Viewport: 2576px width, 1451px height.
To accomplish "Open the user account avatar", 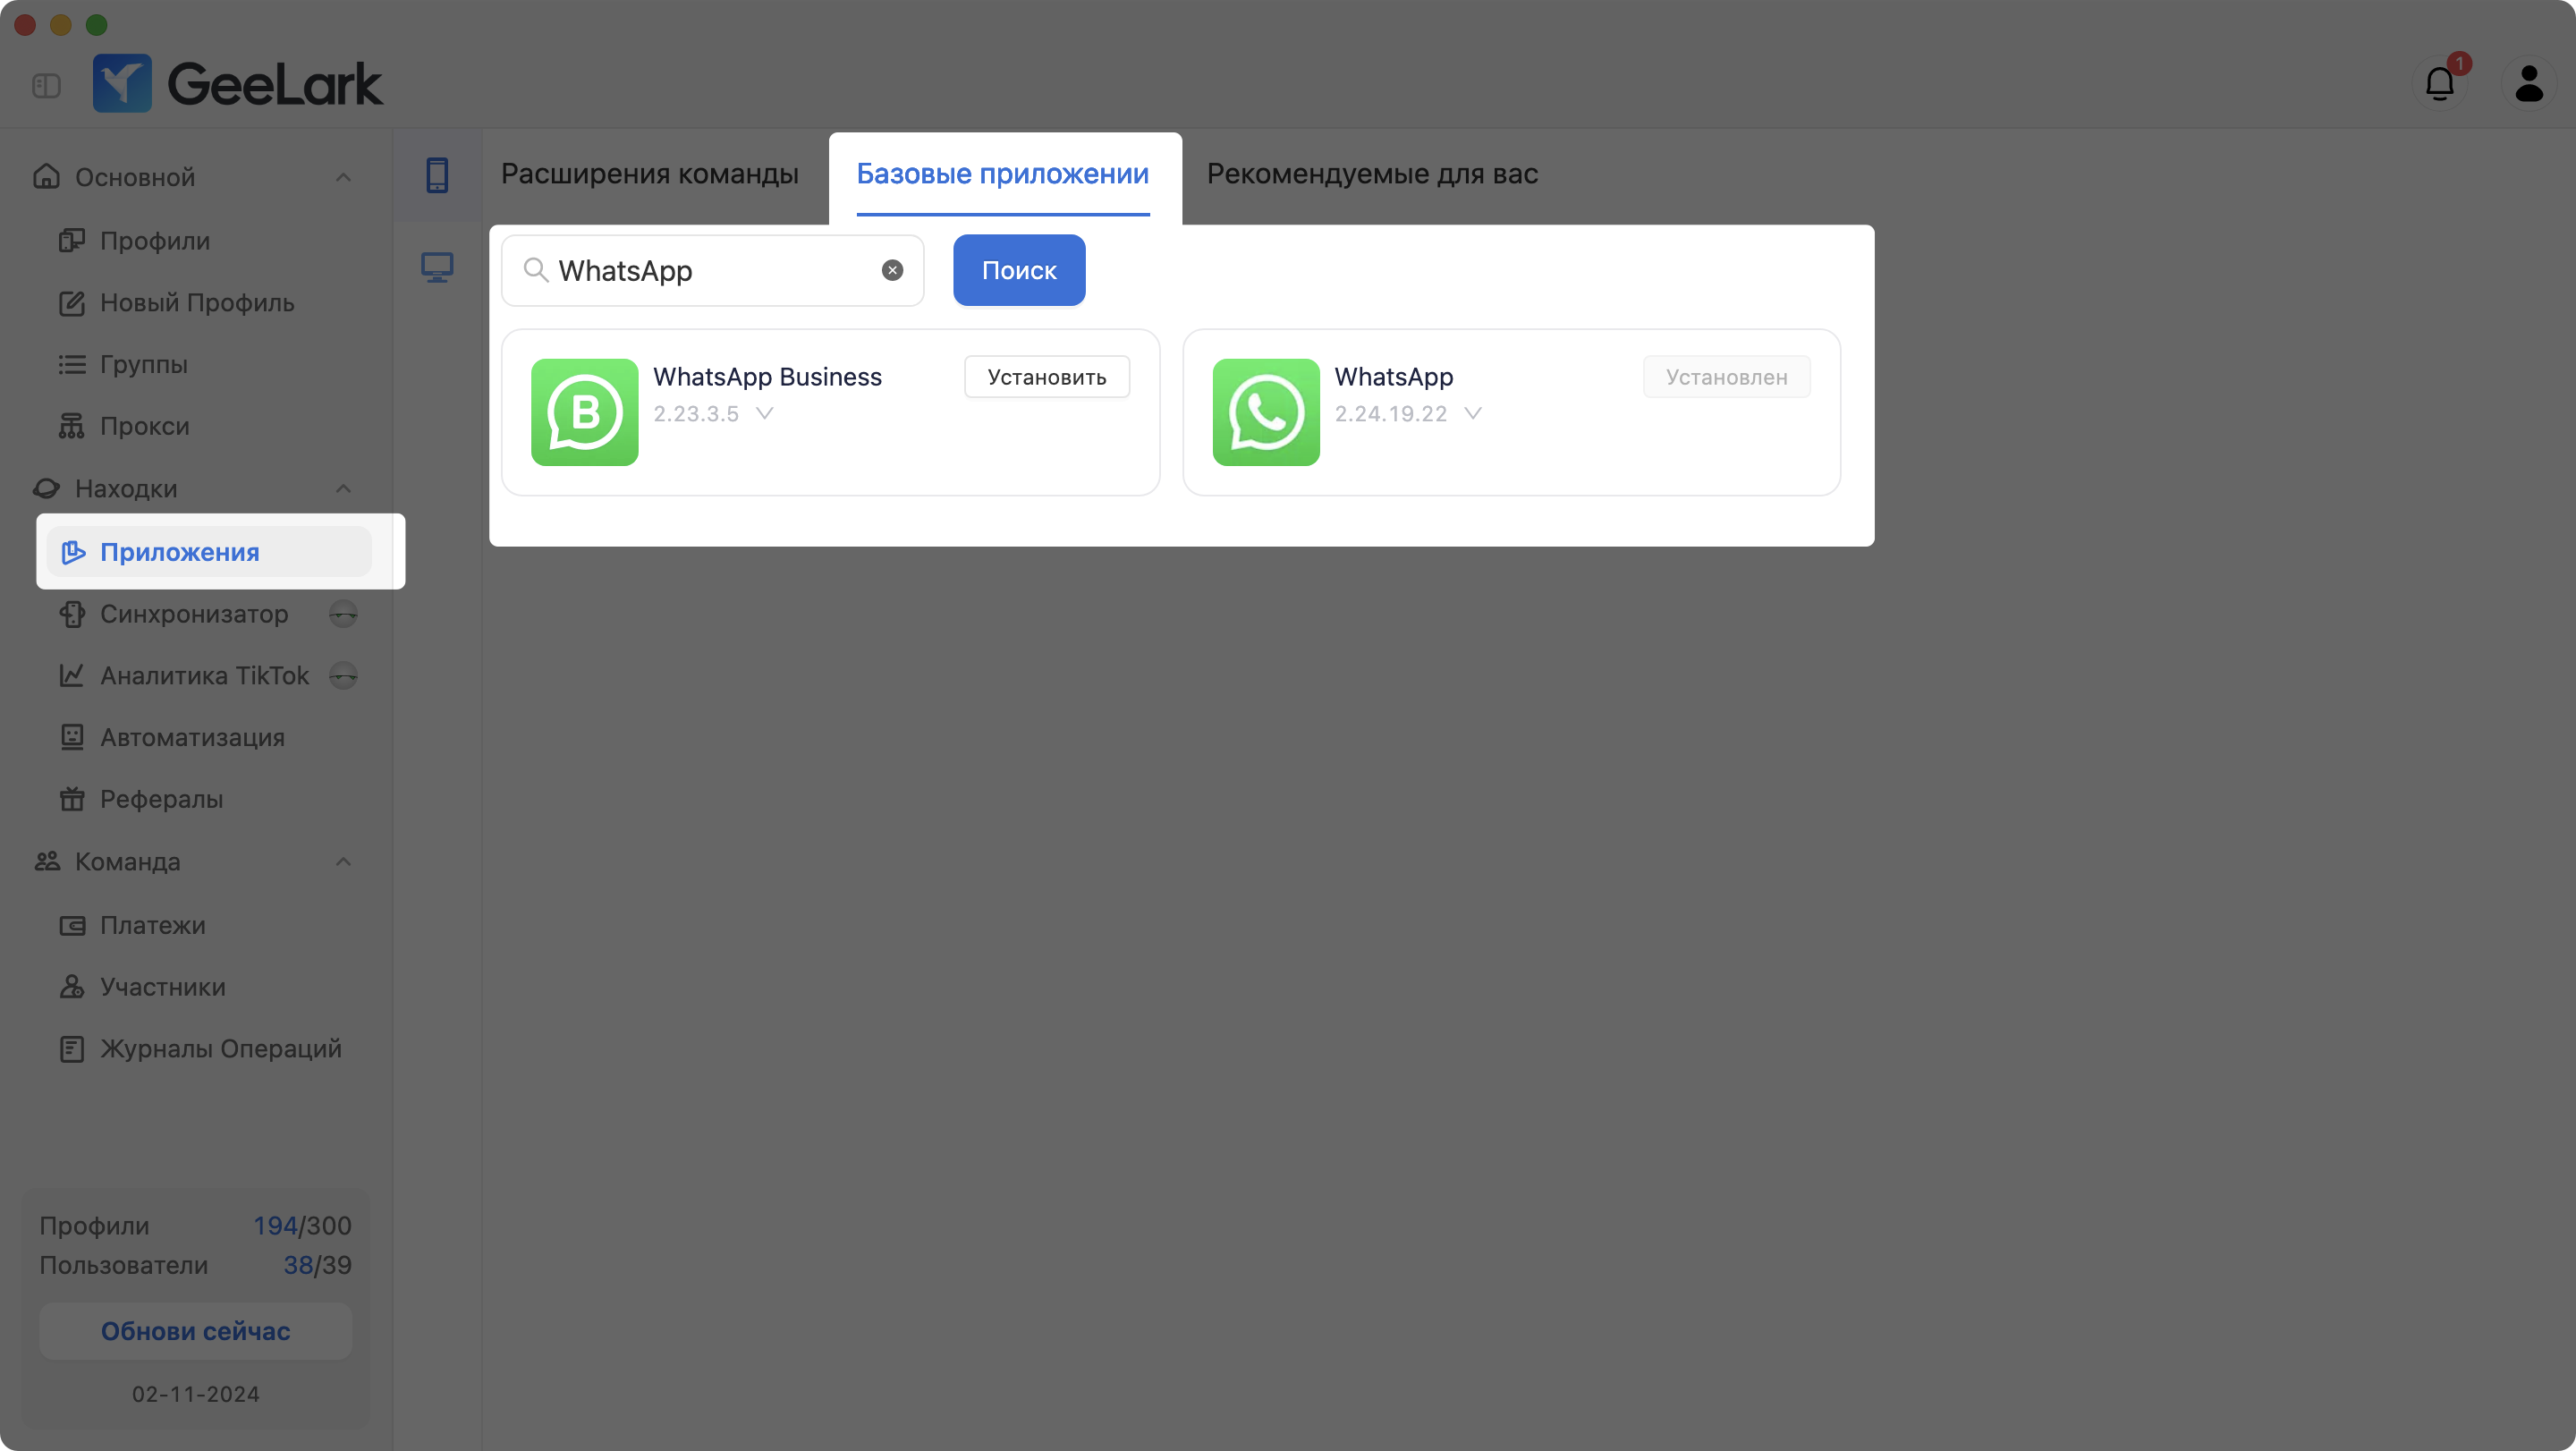I will [2529, 83].
